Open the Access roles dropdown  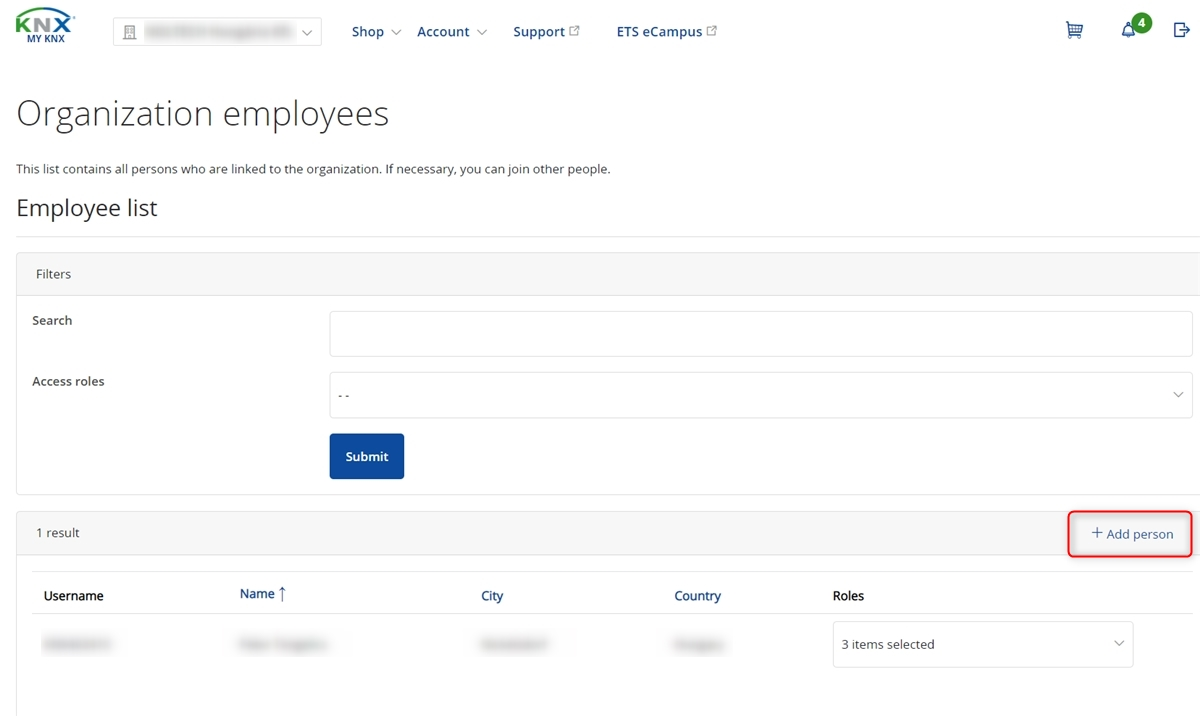click(x=760, y=395)
